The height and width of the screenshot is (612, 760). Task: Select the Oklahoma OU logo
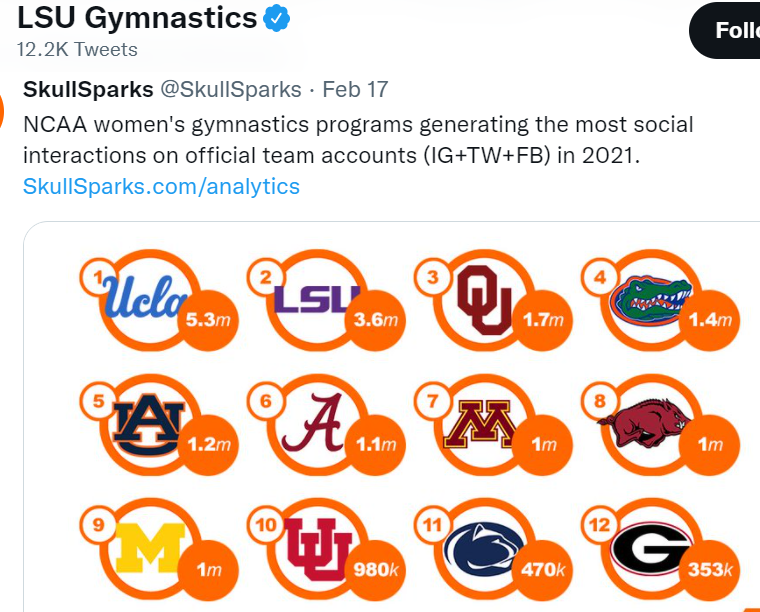pyautogui.click(x=483, y=299)
